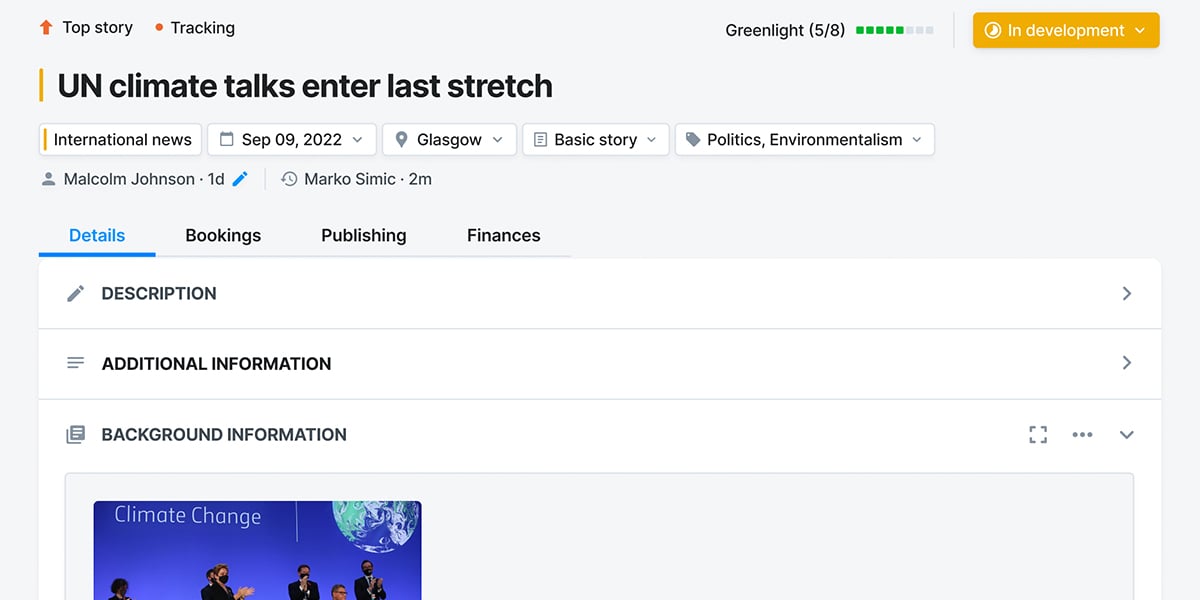Collapse the Background Information section

1127,435
